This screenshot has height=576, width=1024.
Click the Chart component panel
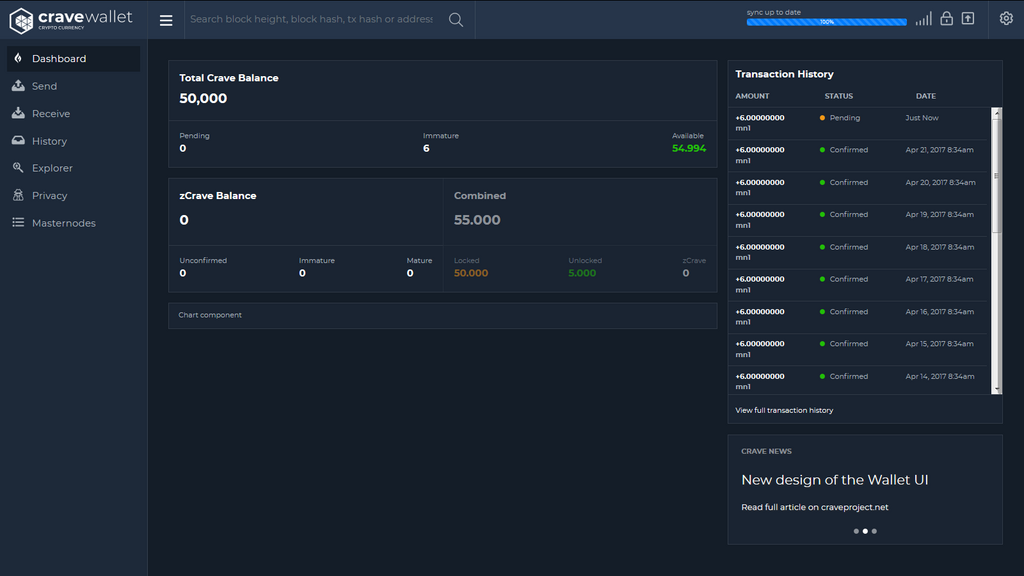[443, 315]
